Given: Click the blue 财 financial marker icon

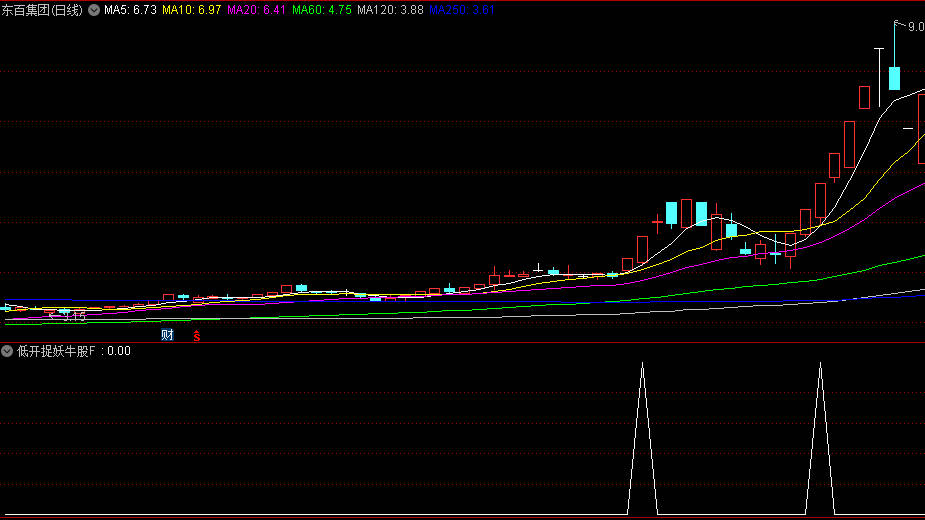Looking at the screenshot, I should (x=167, y=335).
